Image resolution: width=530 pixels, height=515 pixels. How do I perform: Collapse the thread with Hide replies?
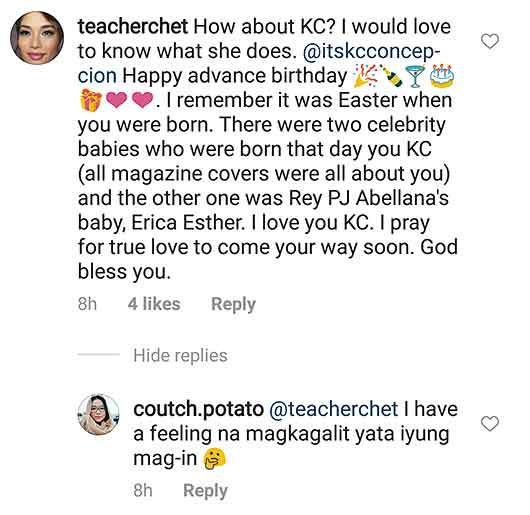pos(180,355)
